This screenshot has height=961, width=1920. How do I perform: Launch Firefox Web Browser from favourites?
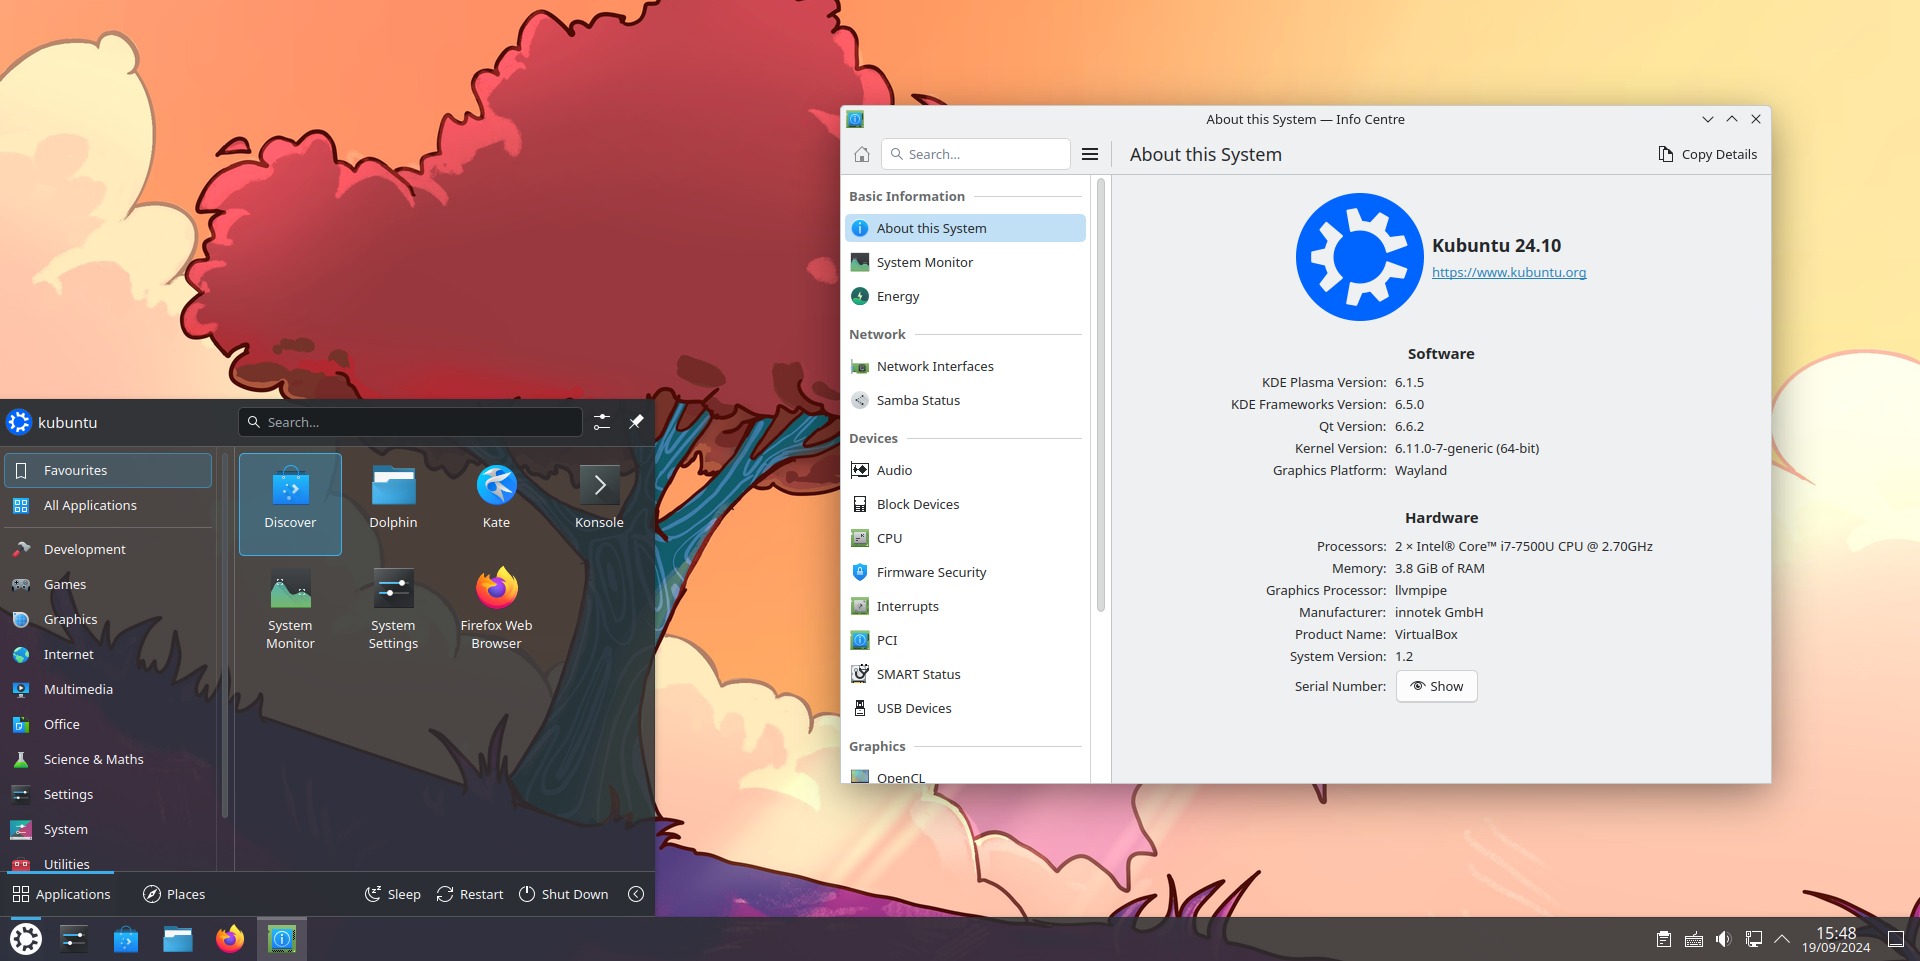(496, 608)
